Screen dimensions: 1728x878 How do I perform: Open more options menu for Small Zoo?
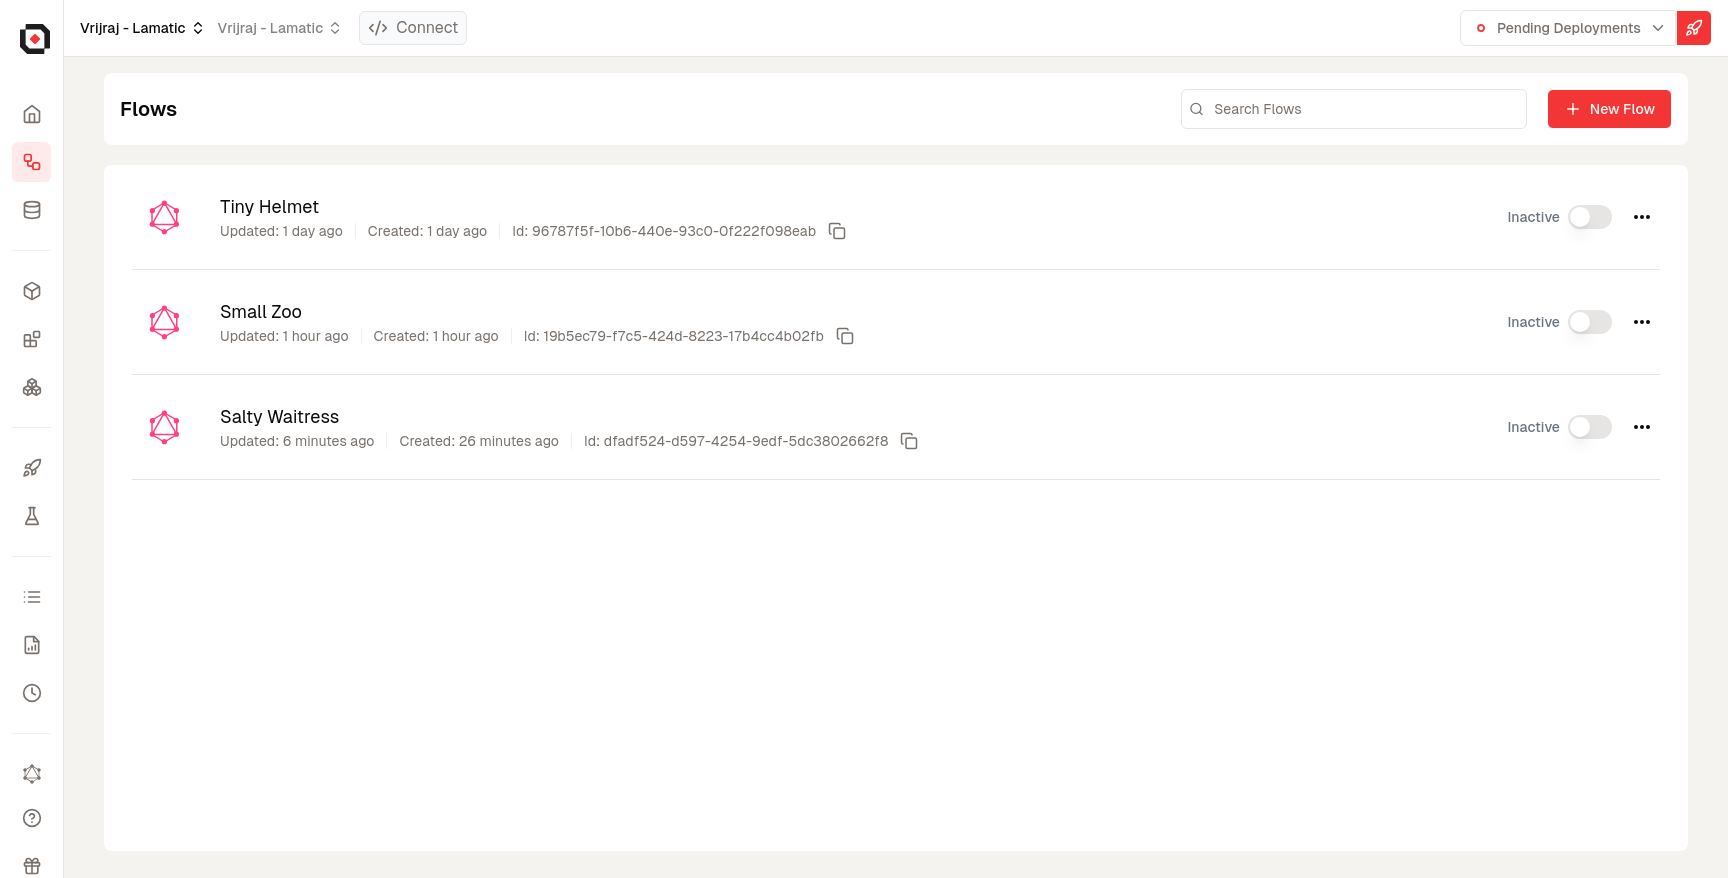[x=1641, y=322]
